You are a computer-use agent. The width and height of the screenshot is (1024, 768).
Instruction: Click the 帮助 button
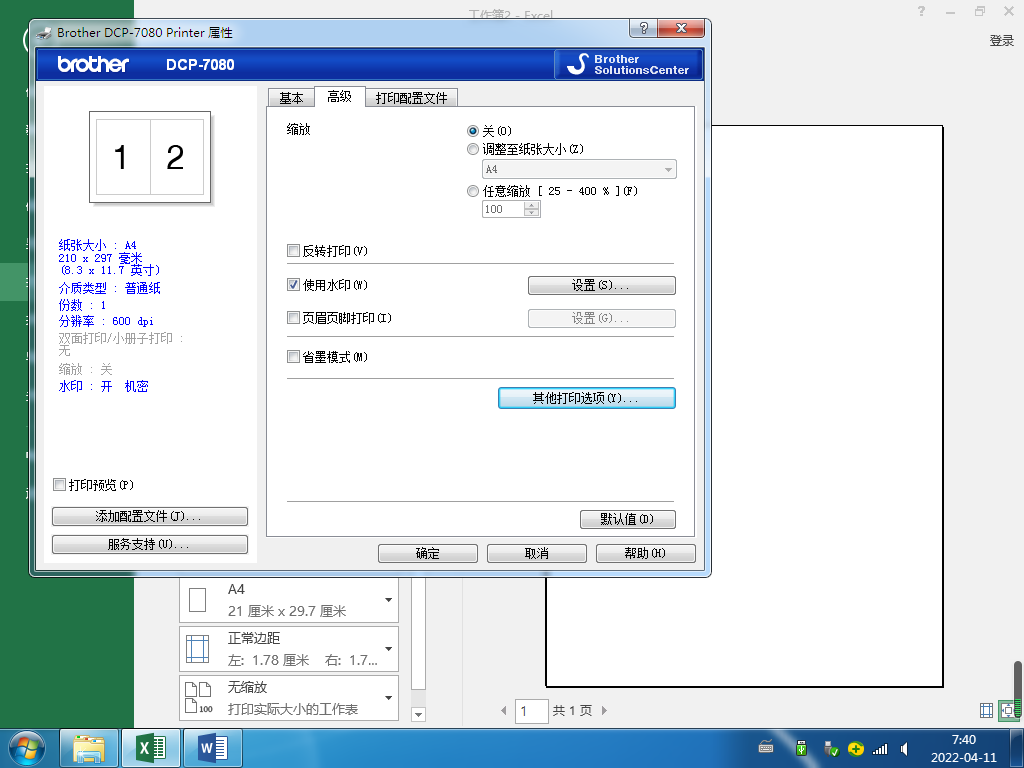pos(646,554)
